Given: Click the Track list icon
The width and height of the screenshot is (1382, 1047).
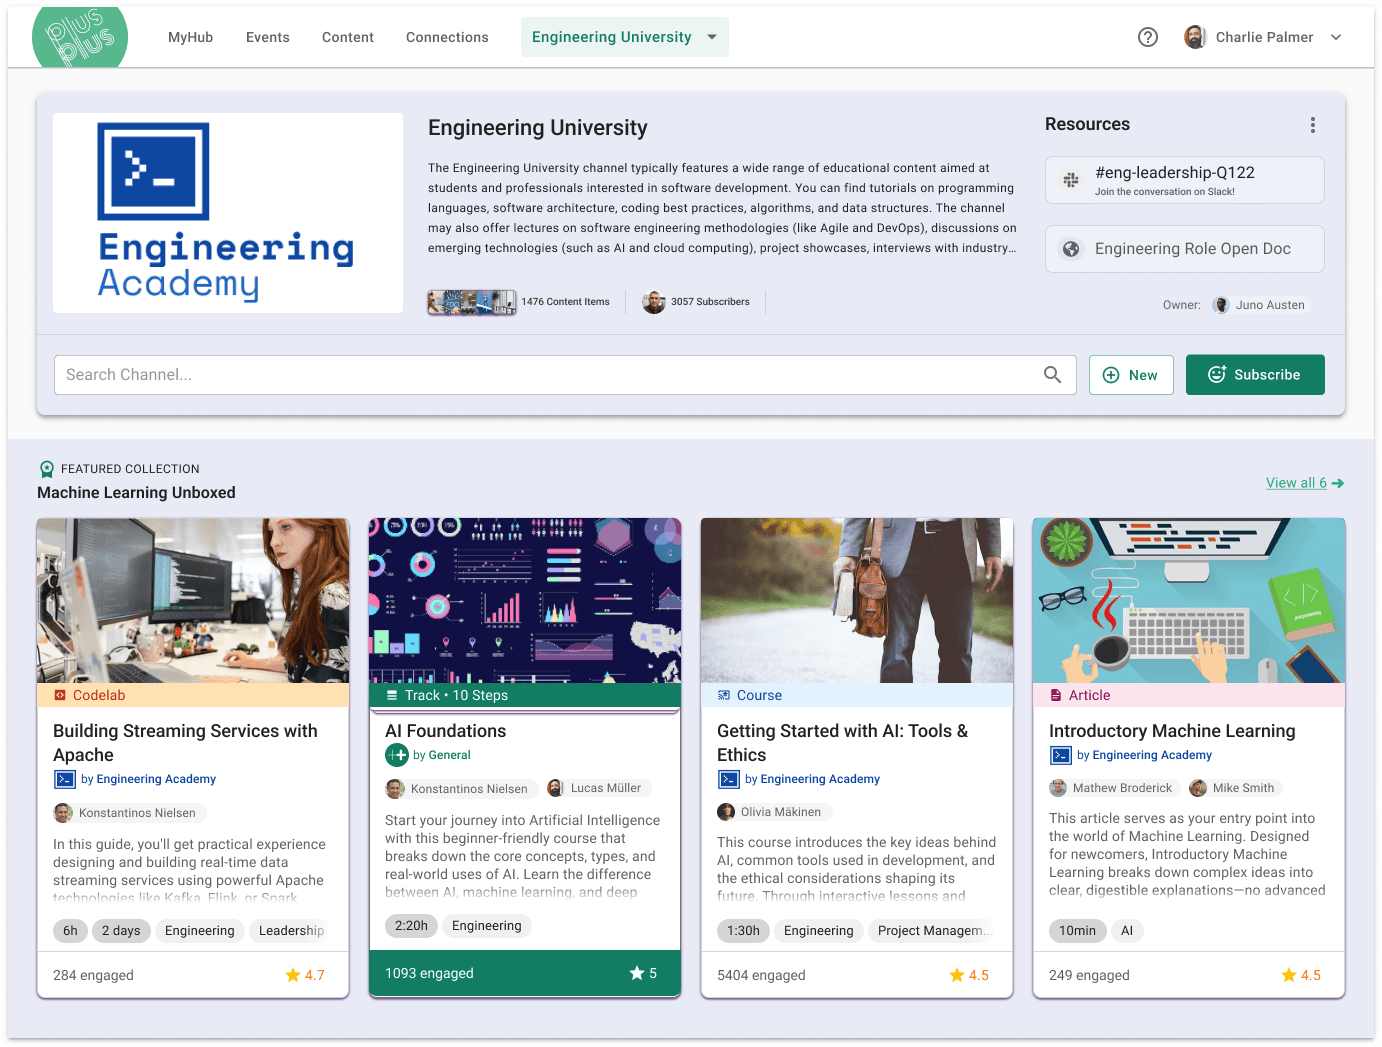Looking at the screenshot, I should 392,696.
